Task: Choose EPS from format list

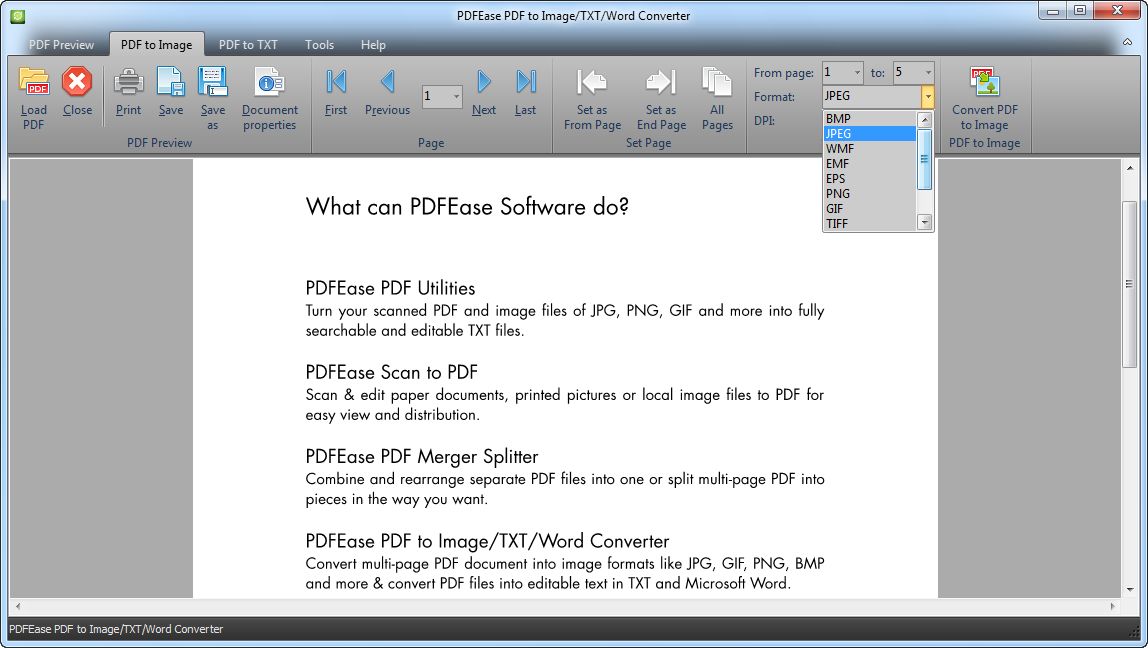Action: 870,179
